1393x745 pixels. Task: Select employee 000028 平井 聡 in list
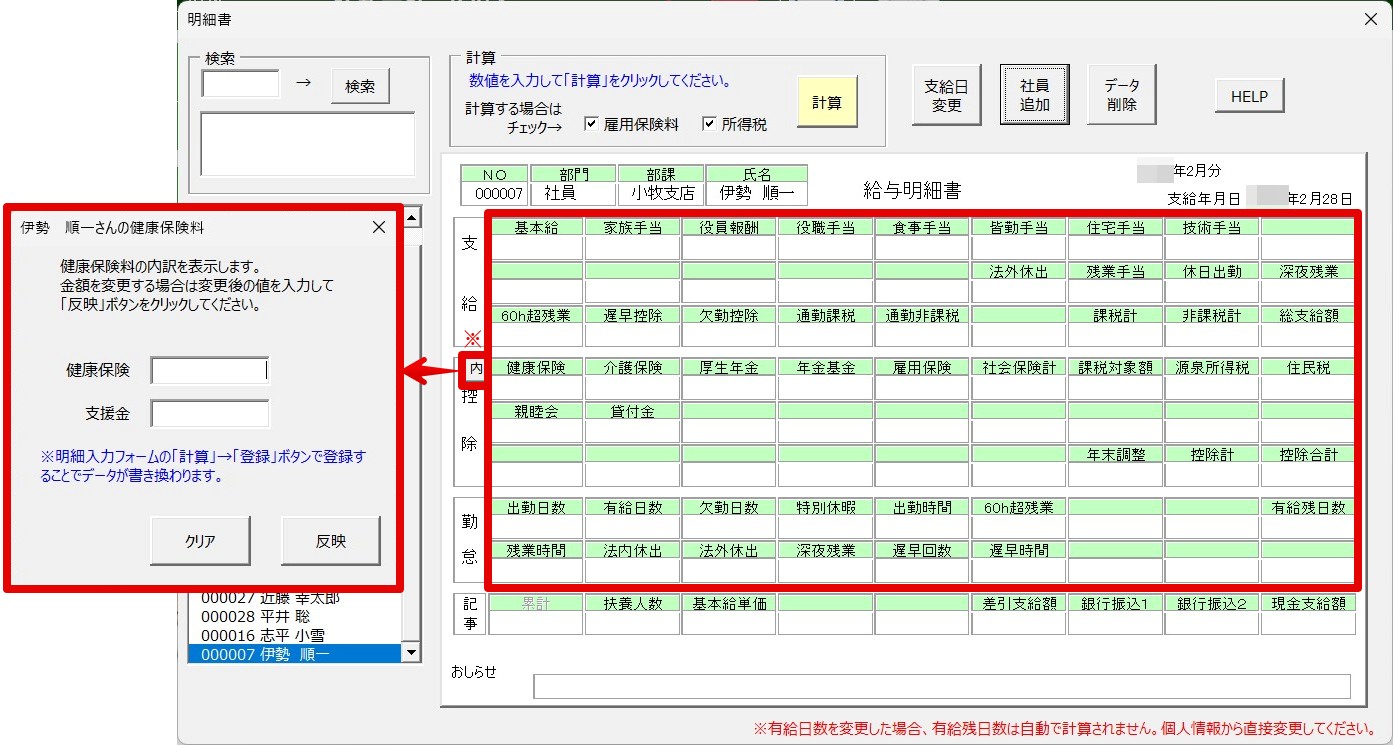294,616
